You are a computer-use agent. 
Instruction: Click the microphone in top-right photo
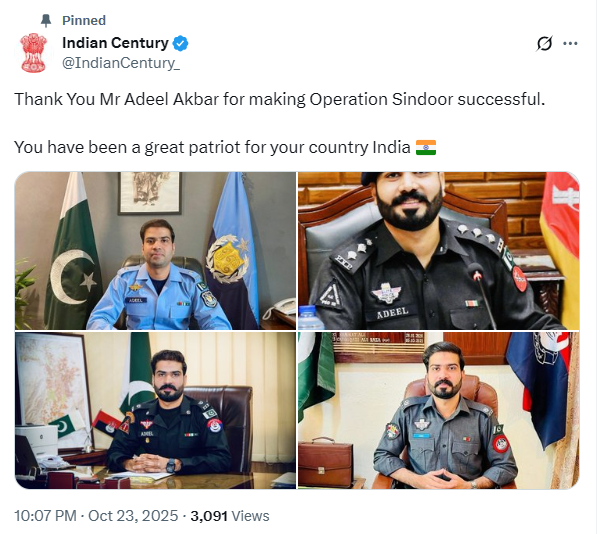481,295
